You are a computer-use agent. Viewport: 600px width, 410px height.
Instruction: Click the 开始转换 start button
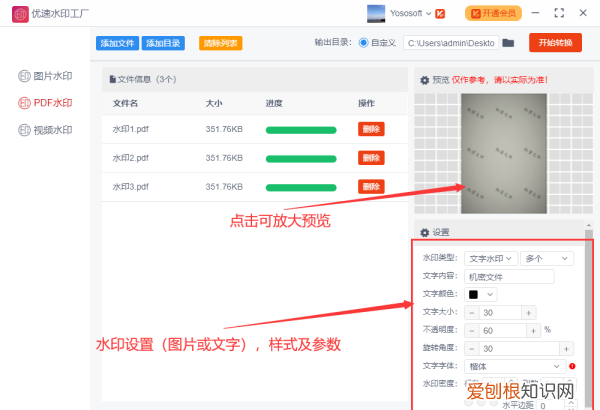(555, 42)
